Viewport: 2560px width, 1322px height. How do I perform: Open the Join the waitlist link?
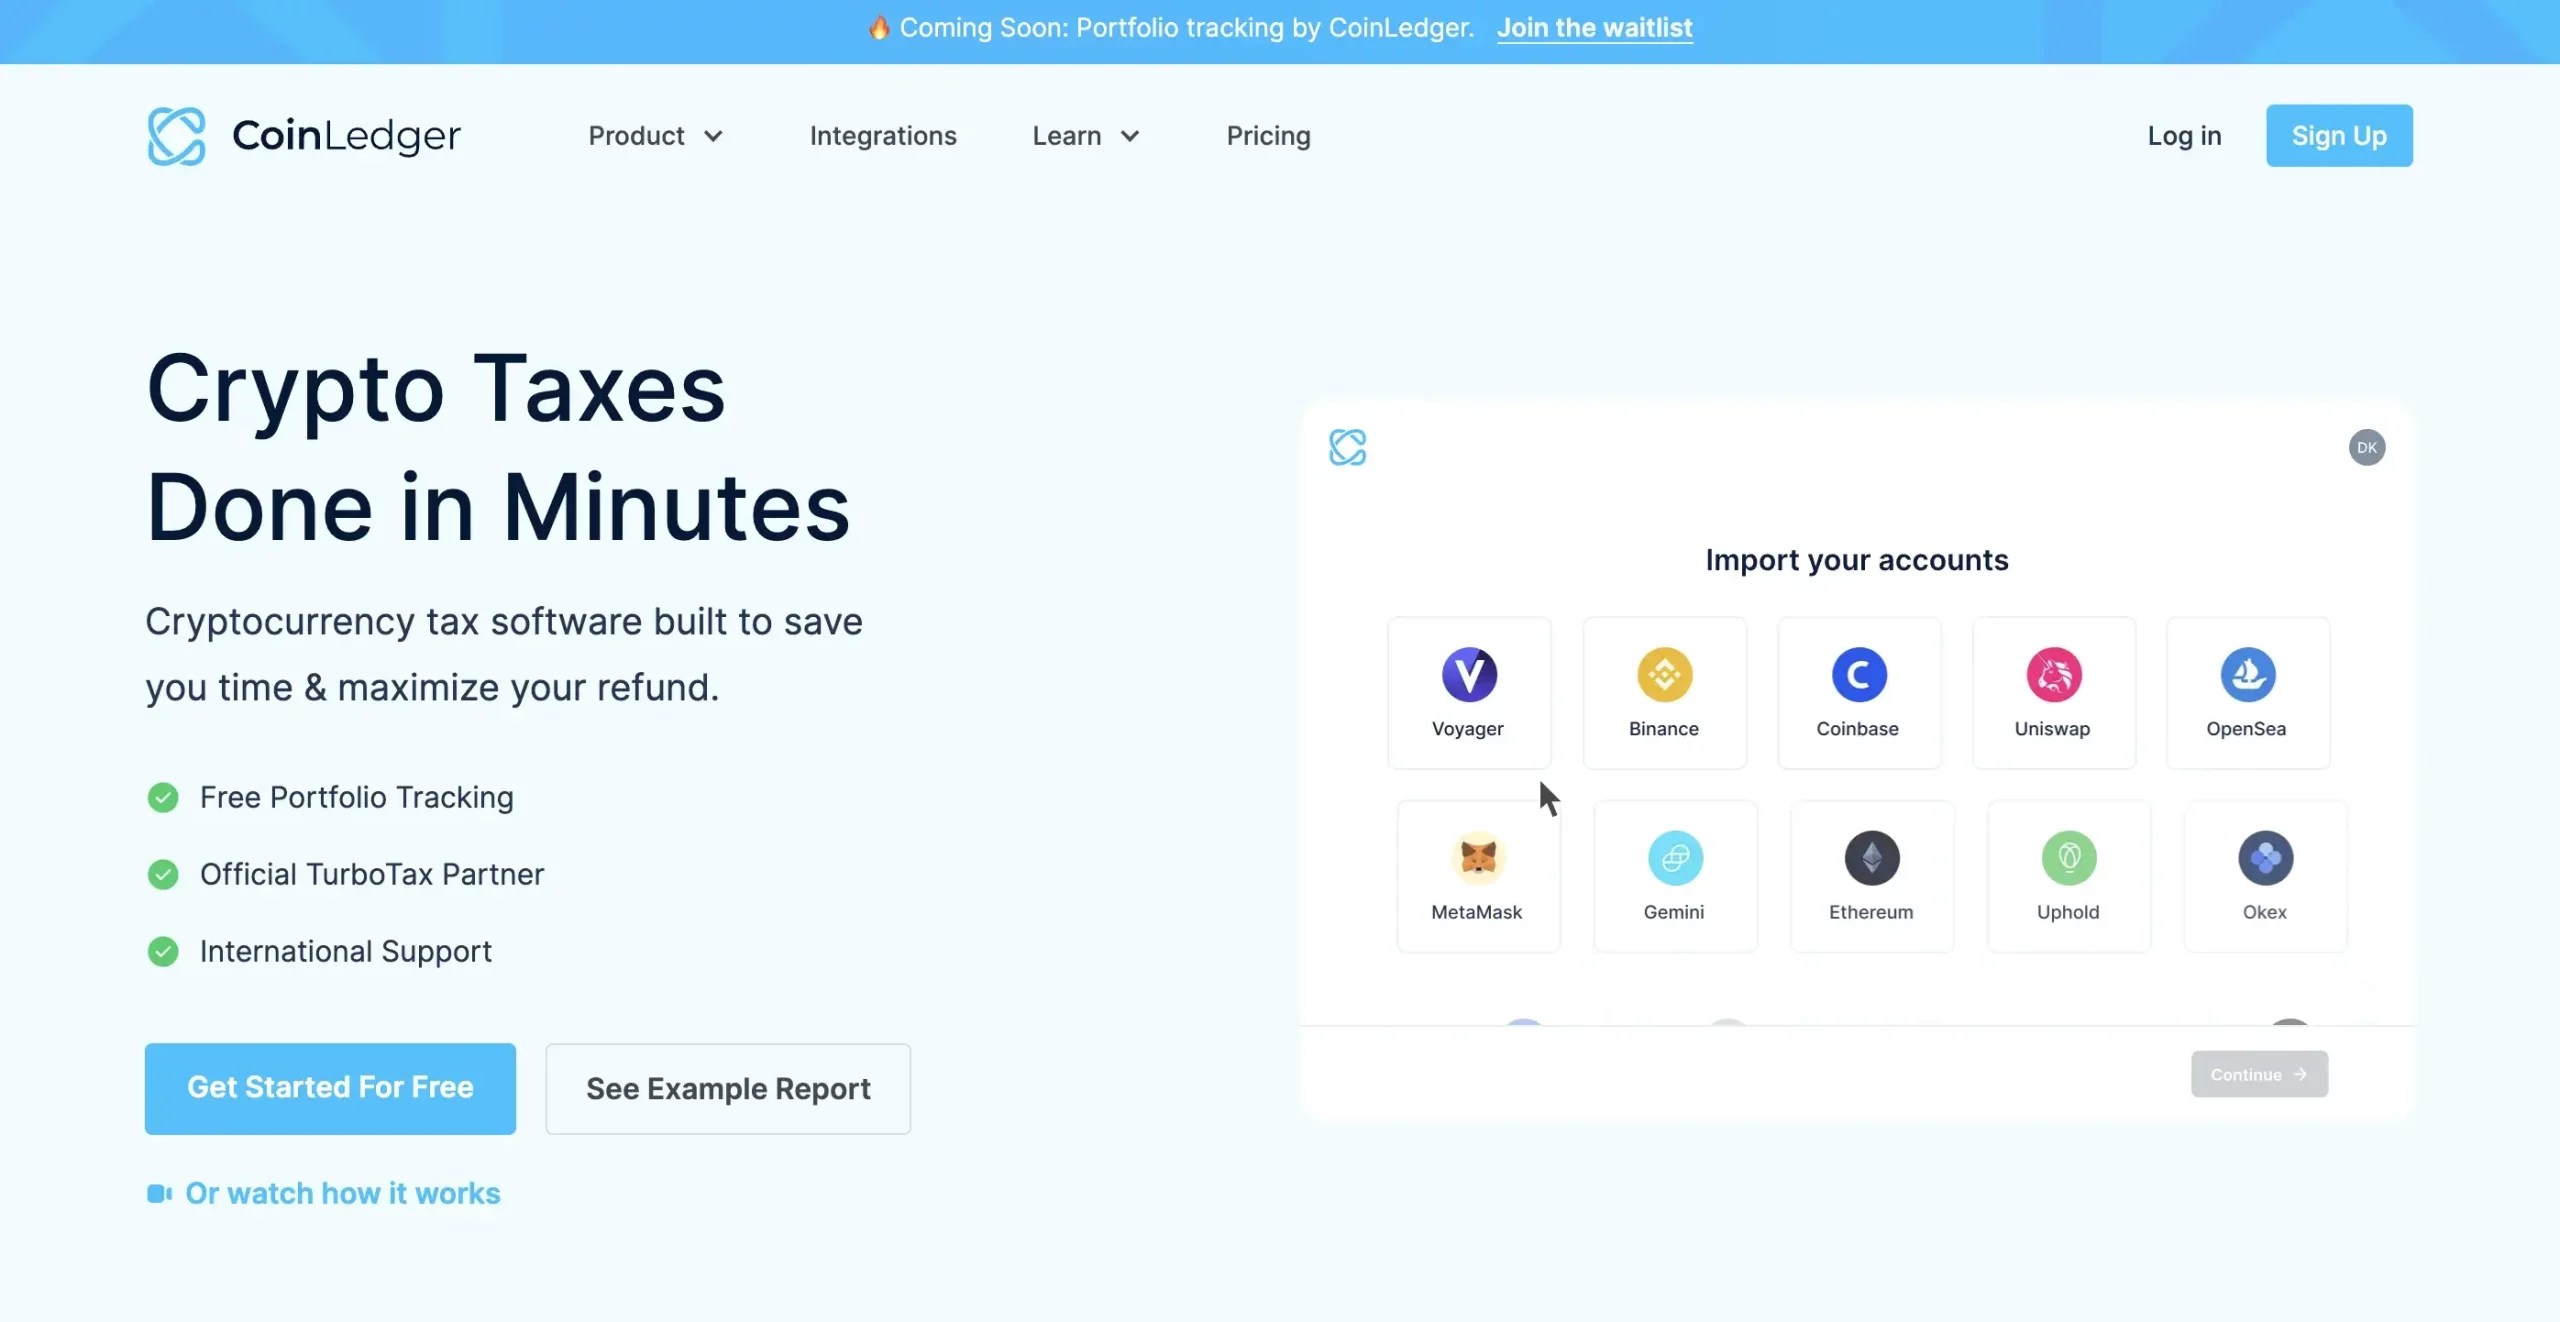point(1594,27)
